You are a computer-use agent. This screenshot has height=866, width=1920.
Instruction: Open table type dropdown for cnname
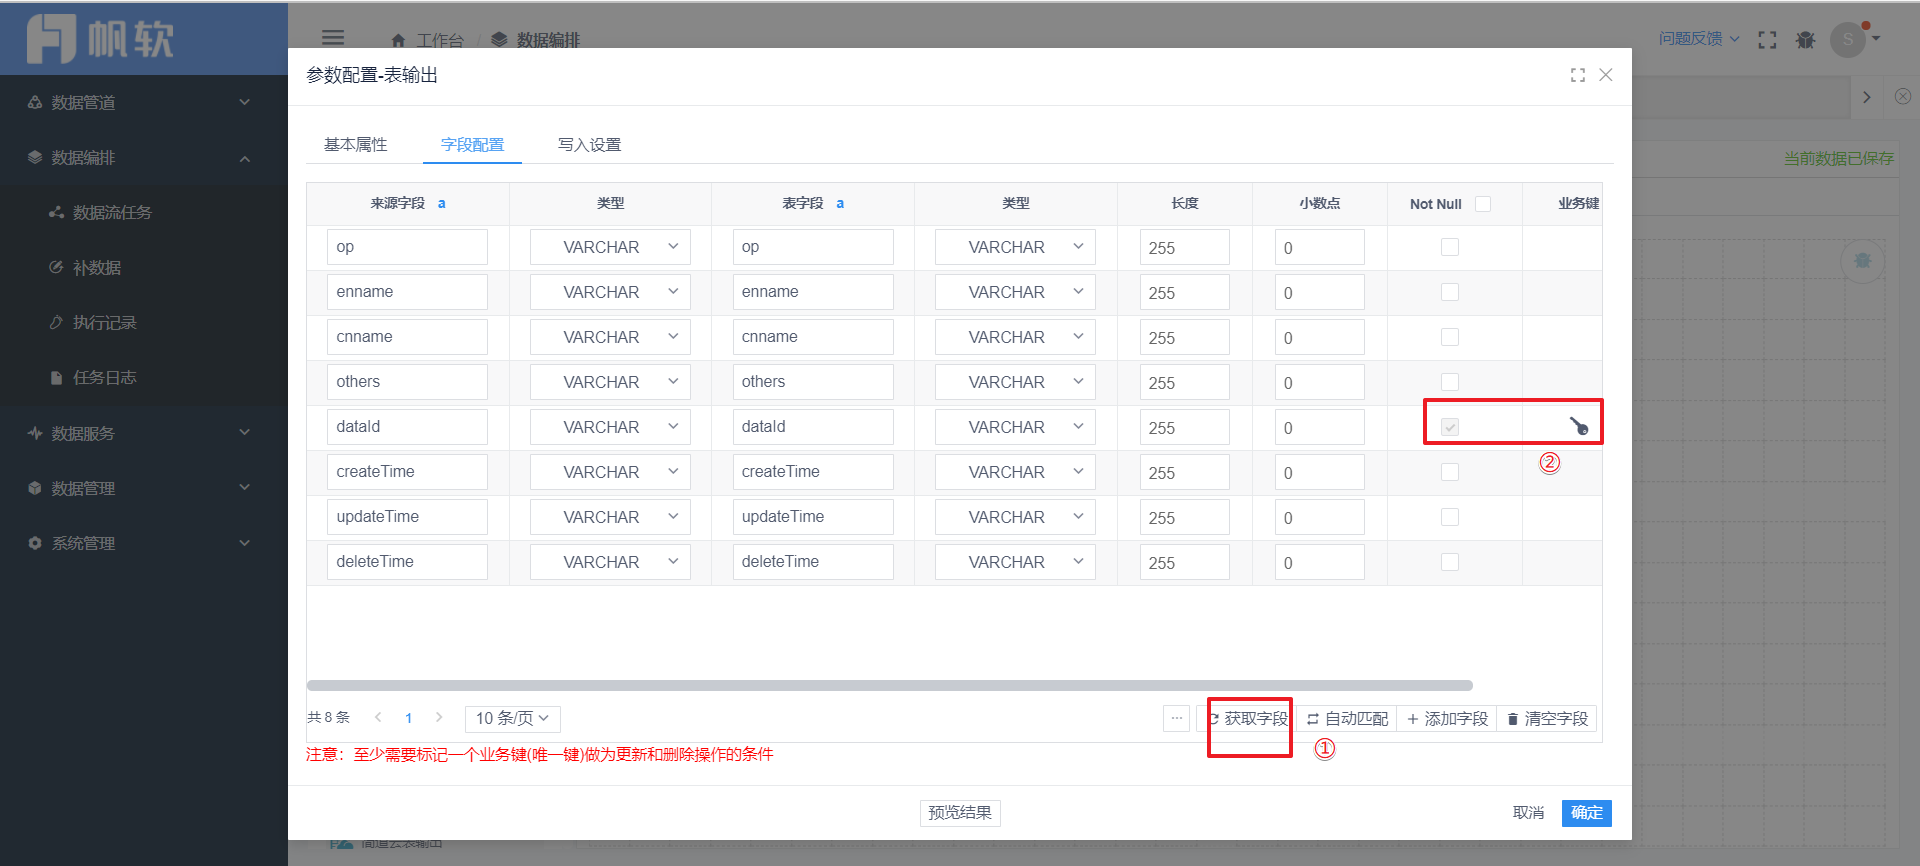[x=1015, y=337]
